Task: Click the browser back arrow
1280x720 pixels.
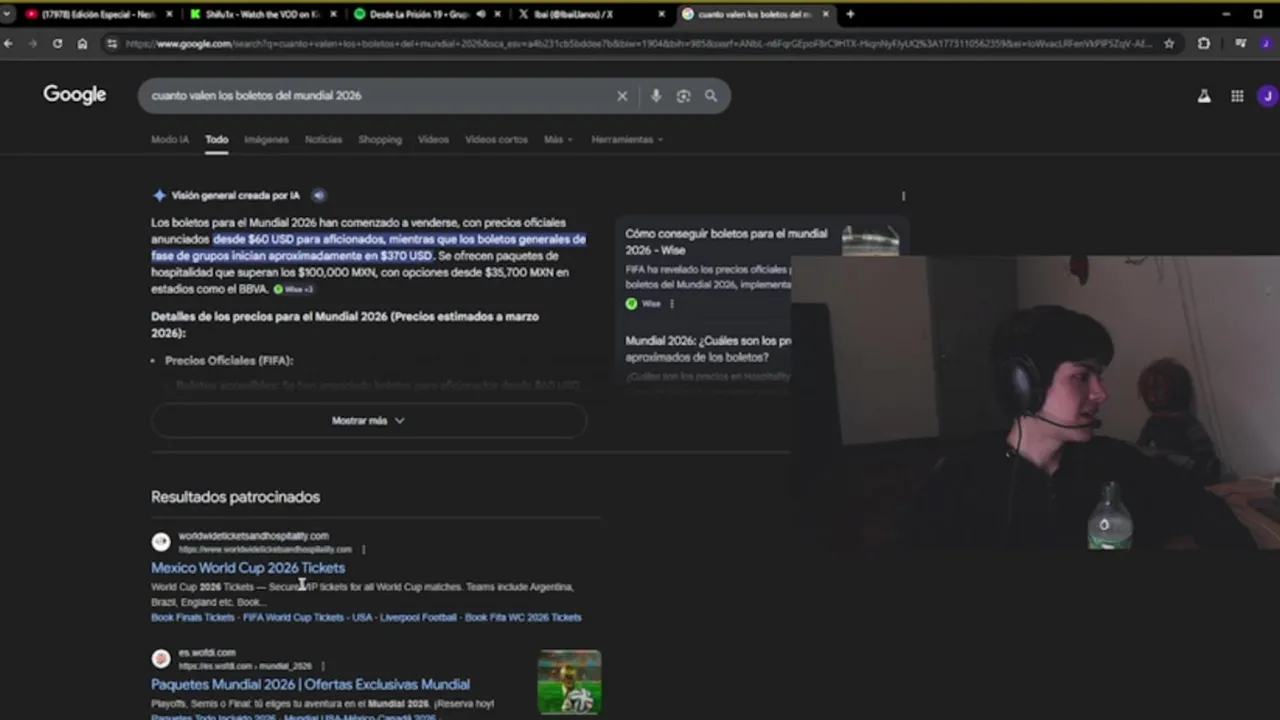Action: coord(8,44)
